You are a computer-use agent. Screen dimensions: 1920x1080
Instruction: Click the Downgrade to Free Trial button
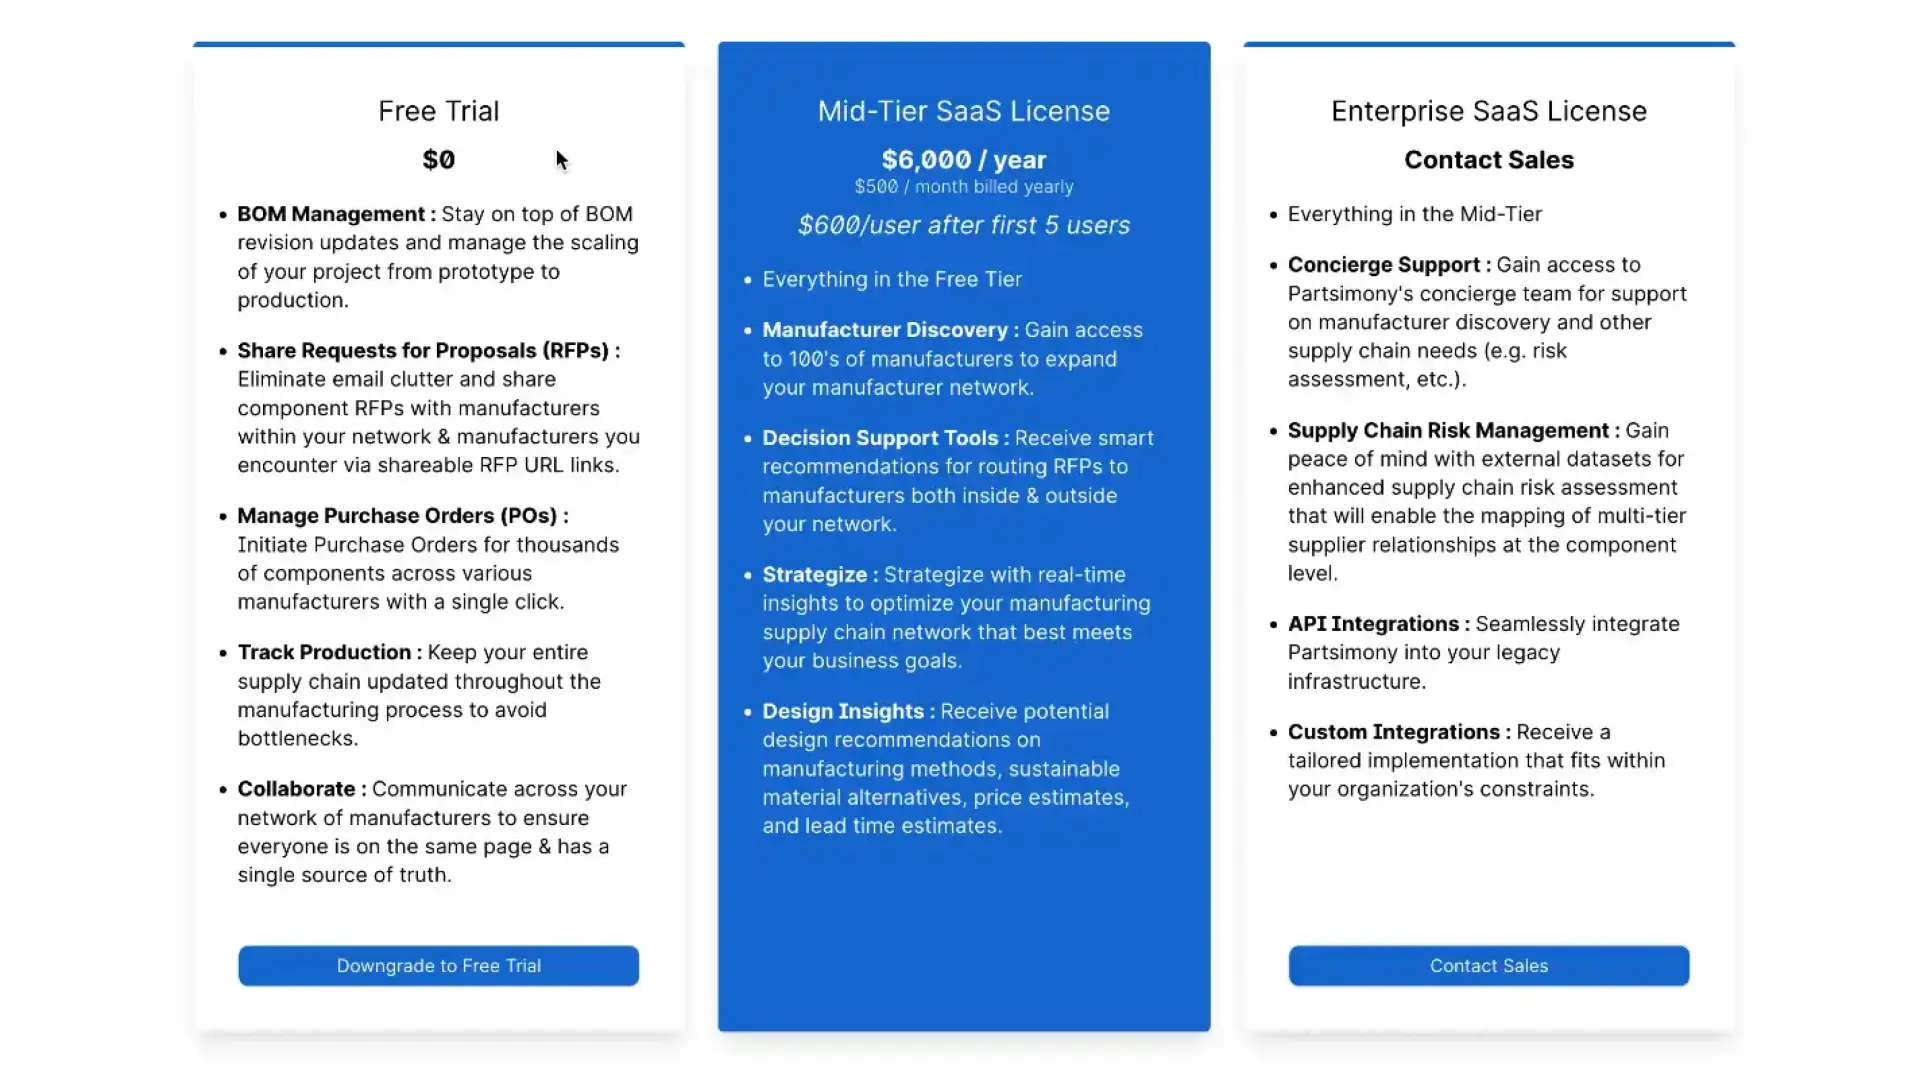pyautogui.click(x=438, y=965)
